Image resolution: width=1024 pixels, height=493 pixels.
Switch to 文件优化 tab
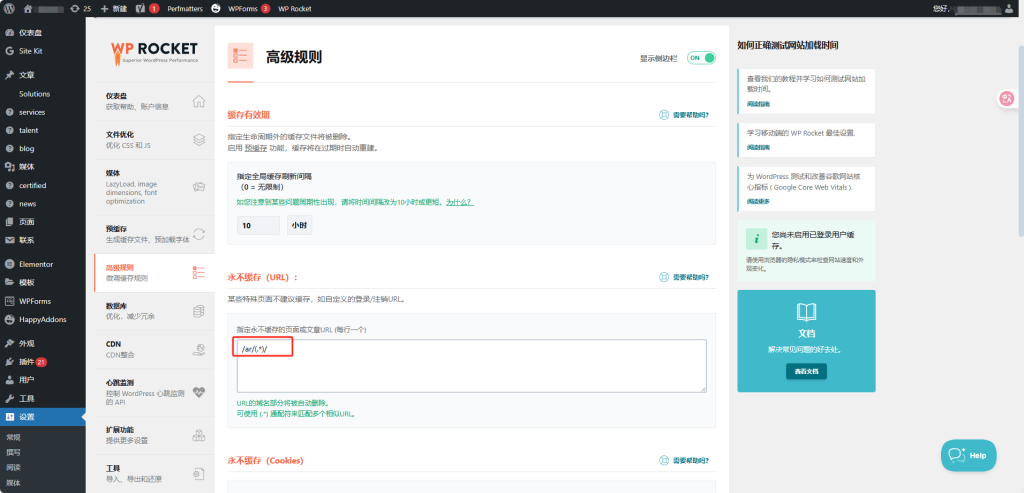click(154, 140)
